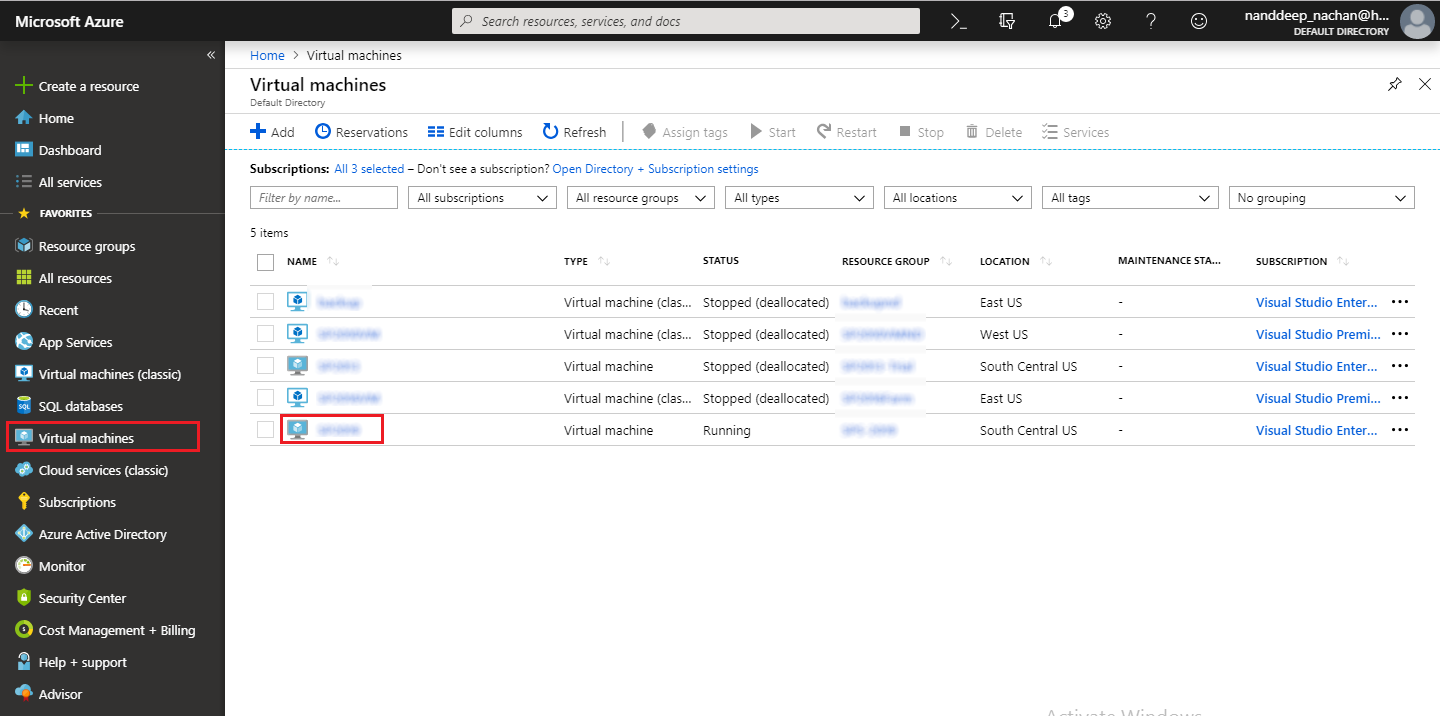Viewport: 1440px width, 716px height.
Task: Open the All resource groups dropdown
Action: (x=641, y=198)
